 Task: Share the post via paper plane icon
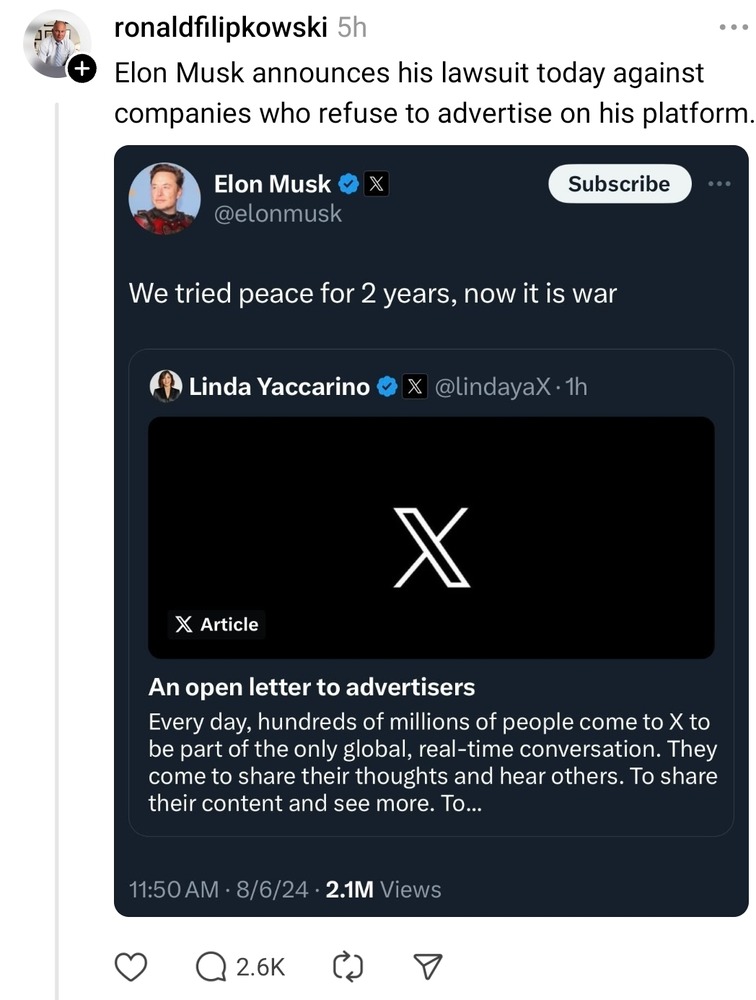pos(427,966)
